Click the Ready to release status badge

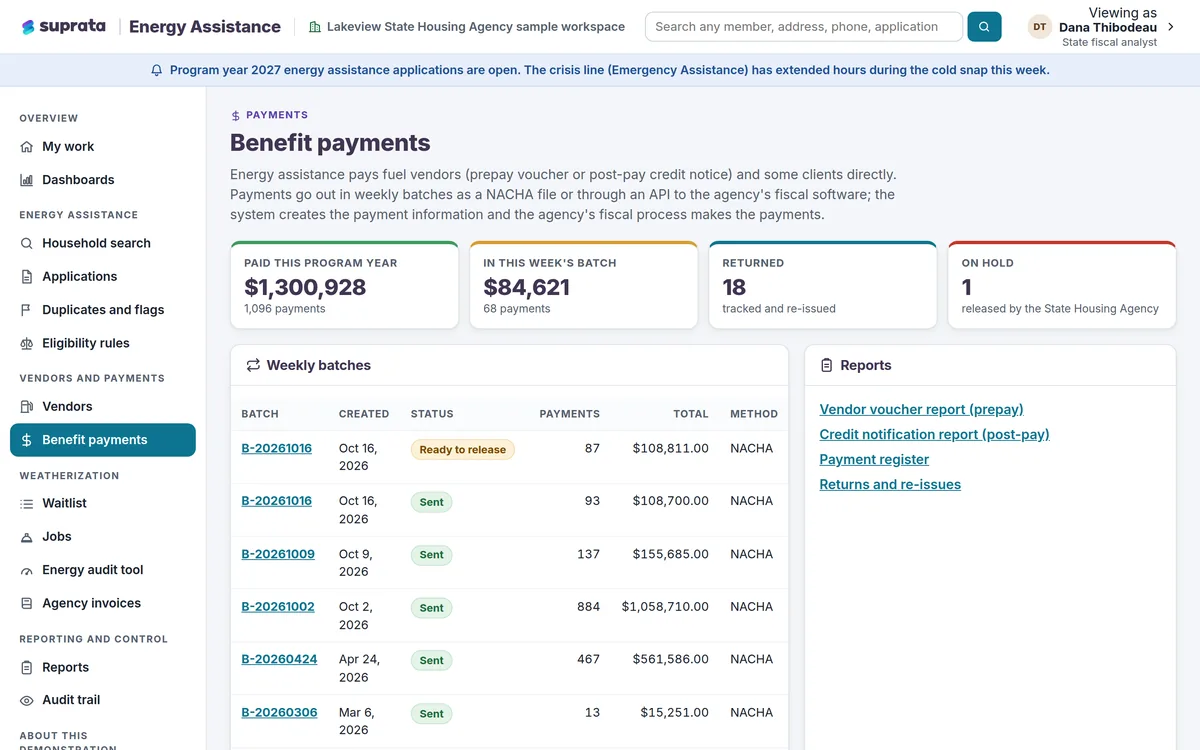pos(463,450)
